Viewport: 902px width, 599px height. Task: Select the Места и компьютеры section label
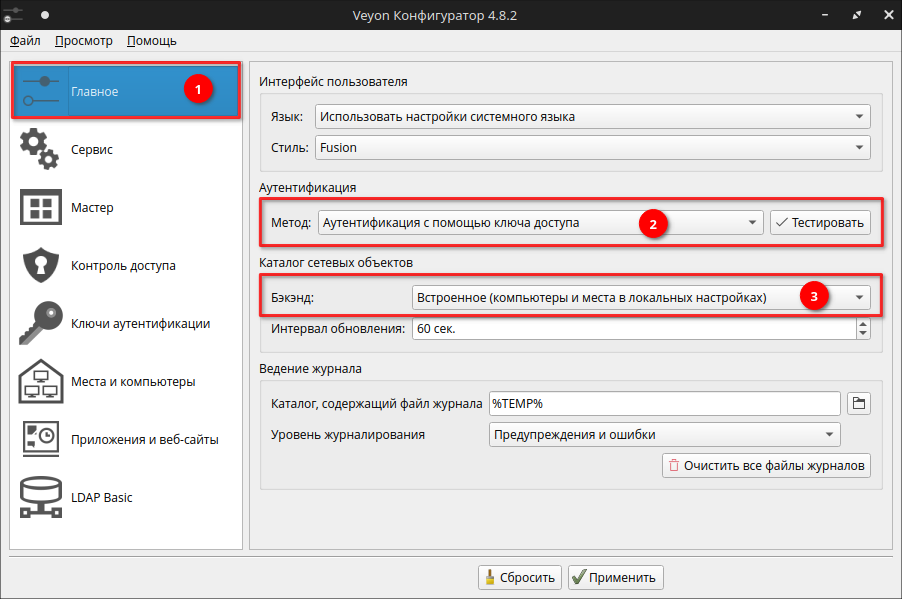pyautogui.click(x=133, y=381)
